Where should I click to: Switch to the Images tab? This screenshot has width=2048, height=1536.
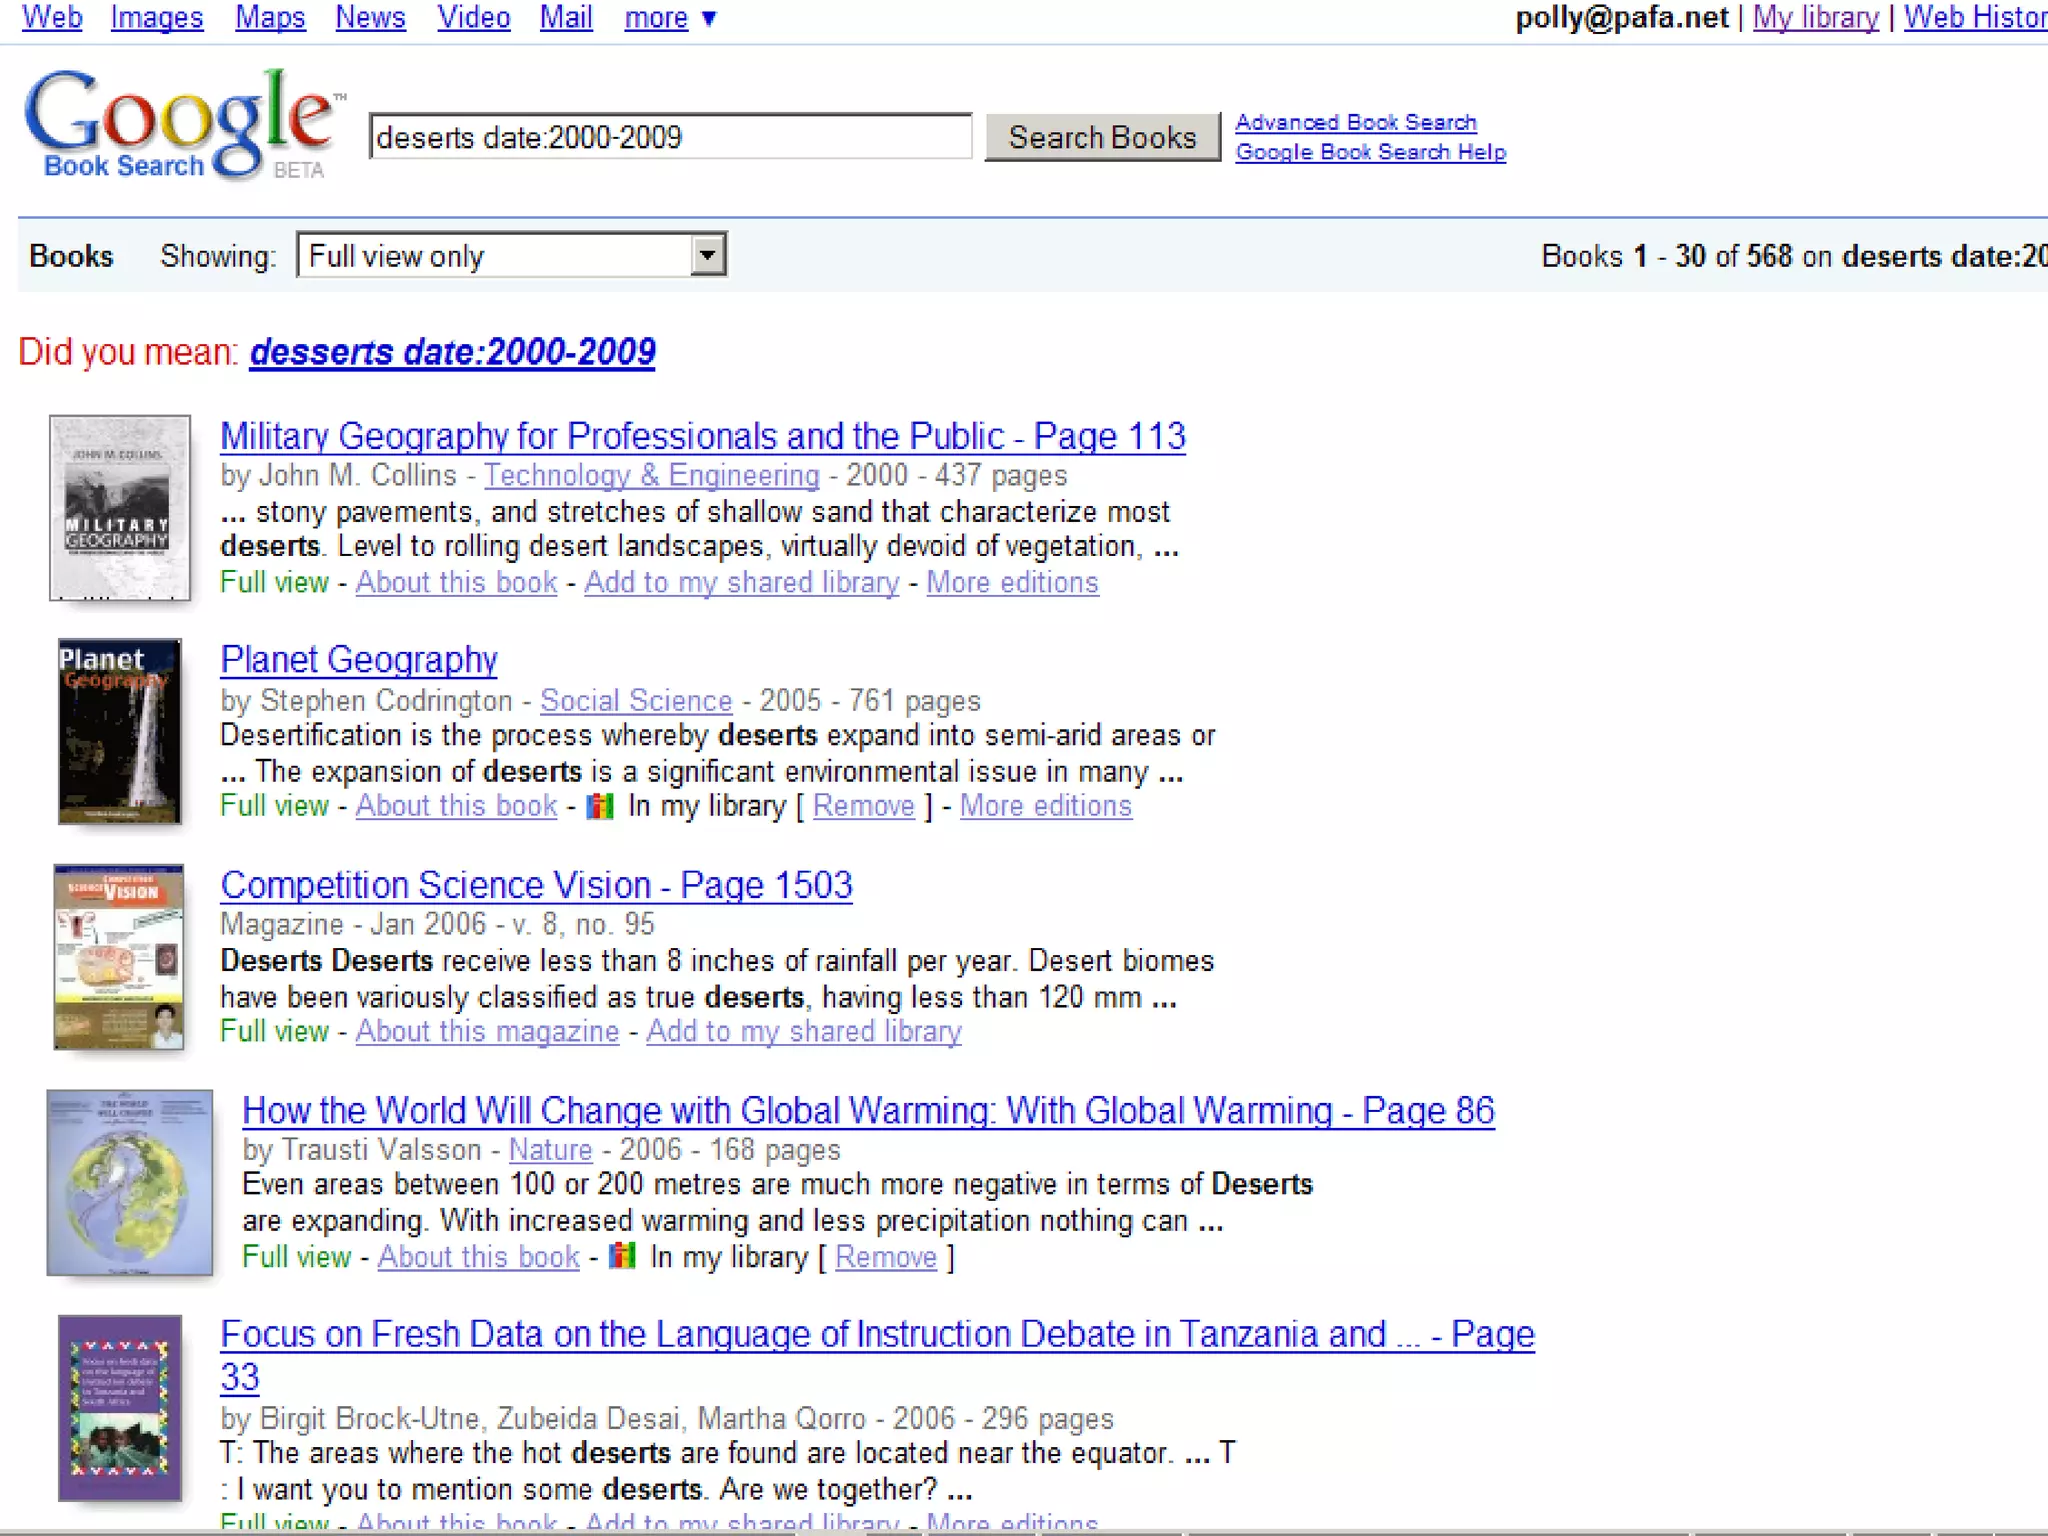[x=157, y=18]
